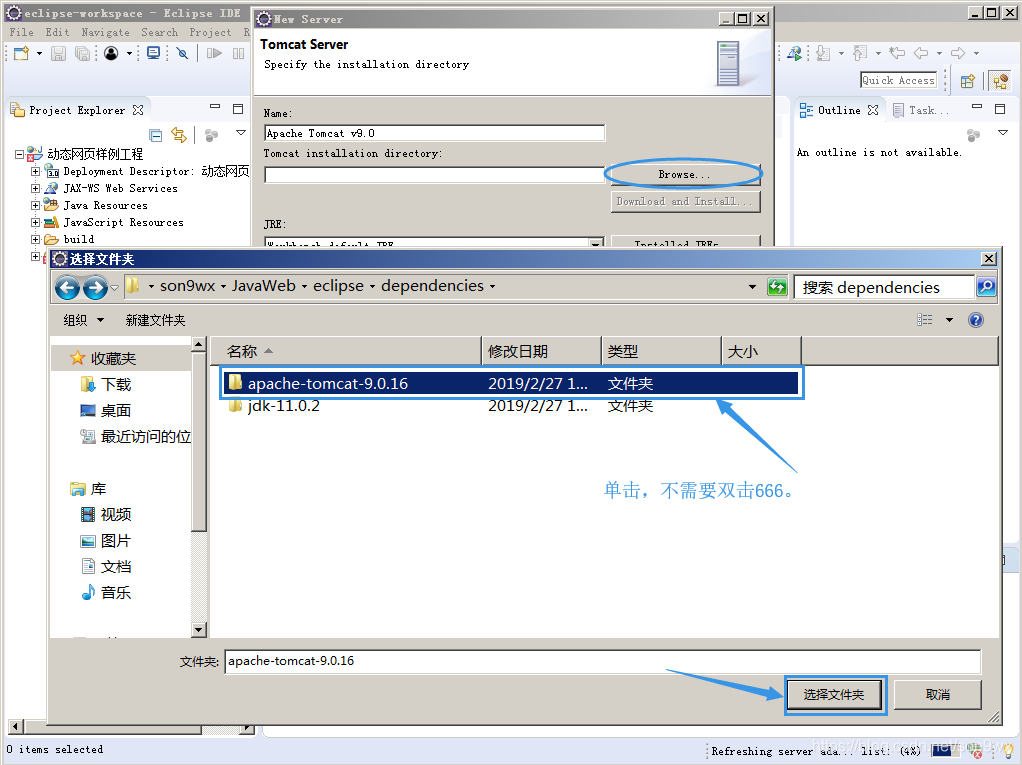Image resolution: width=1022 pixels, height=765 pixels.
Task: Click the 取消 button
Action: click(937, 695)
